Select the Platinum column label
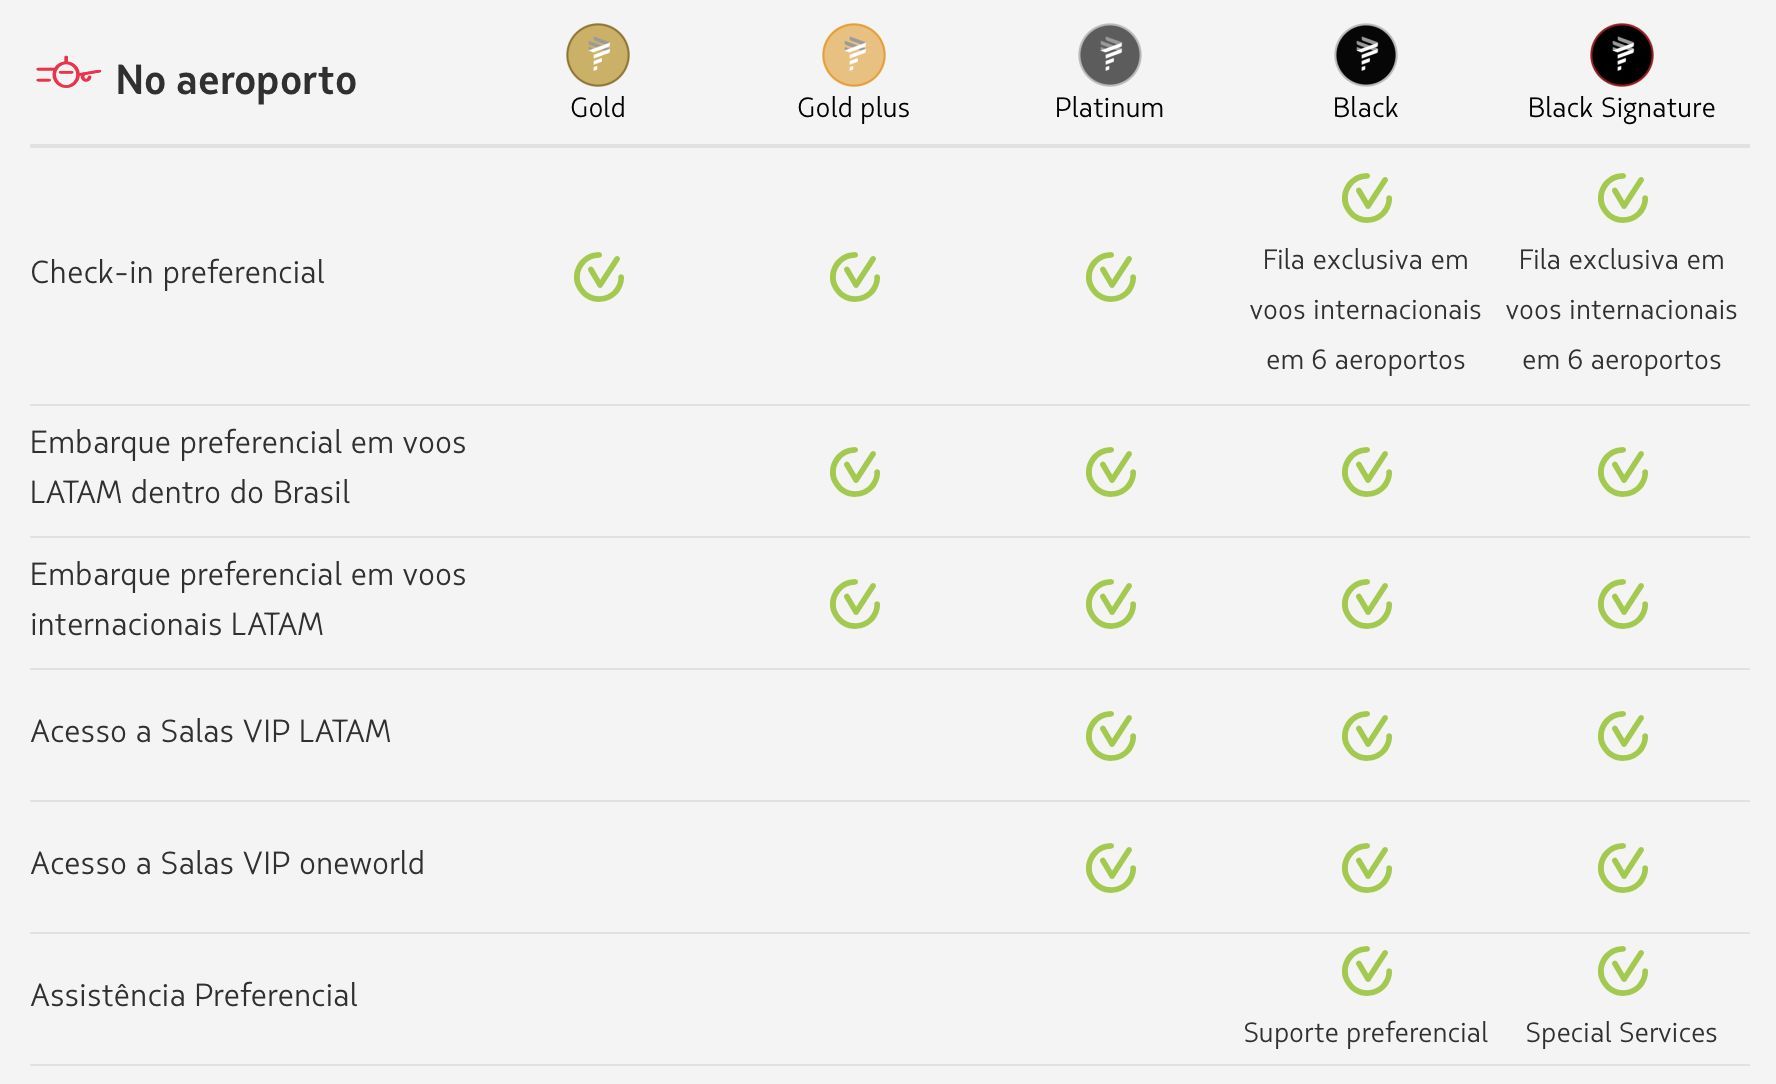 tap(1109, 108)
